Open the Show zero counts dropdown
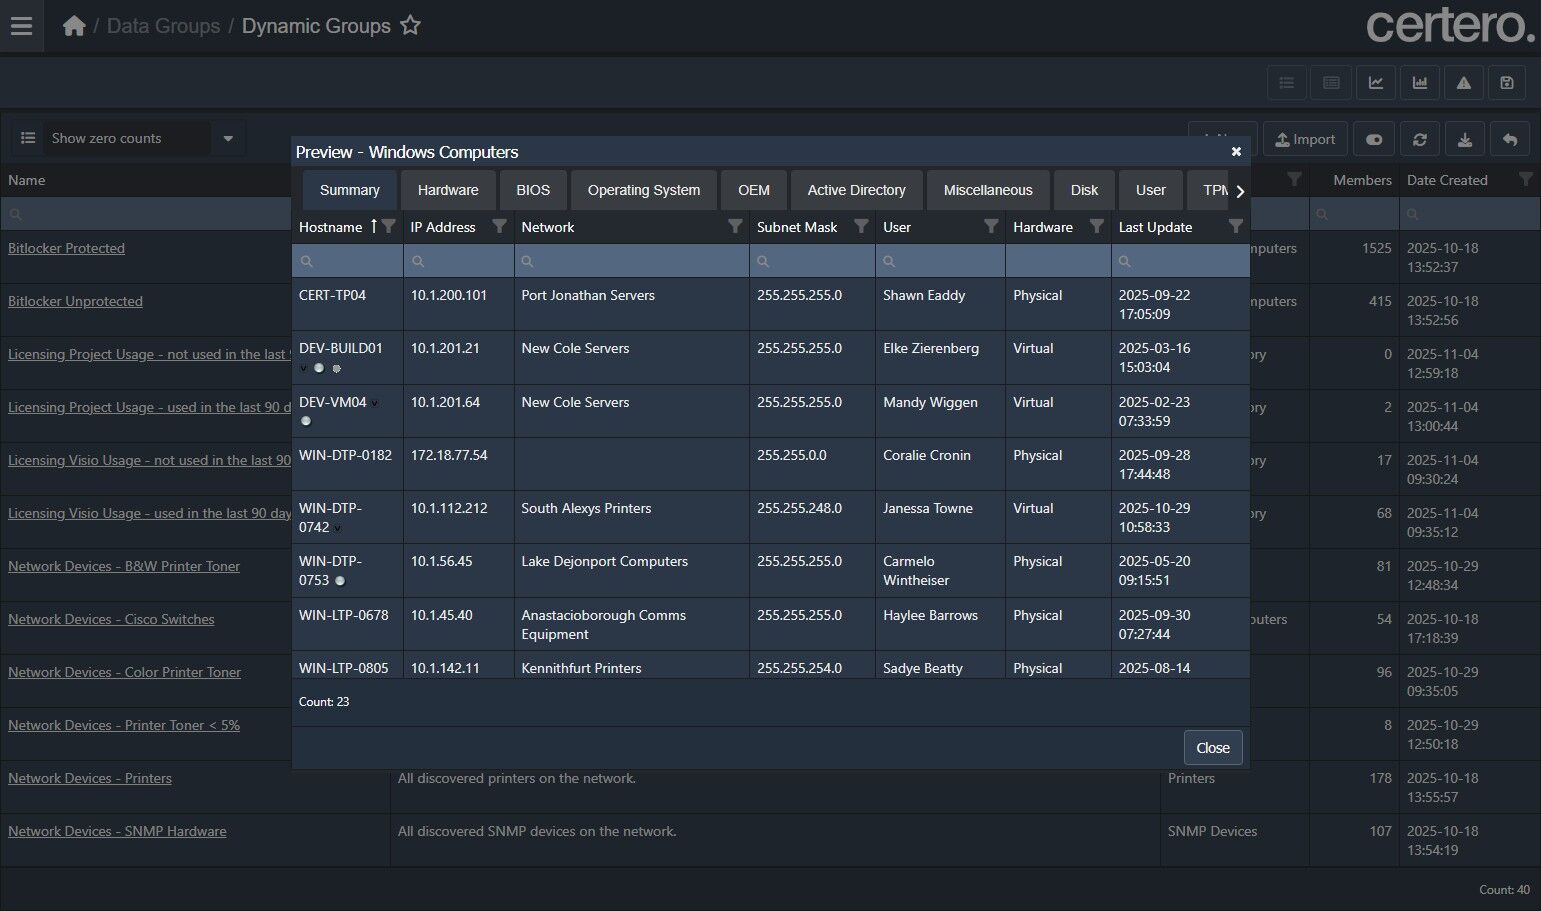The width and height of the screenshot is (1541, 911). [x=228, y=138]
